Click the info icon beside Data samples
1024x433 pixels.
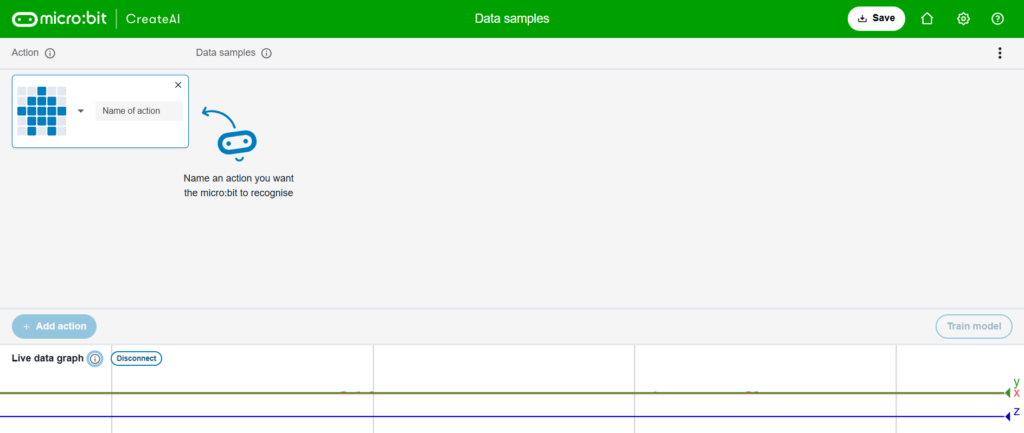267,53
